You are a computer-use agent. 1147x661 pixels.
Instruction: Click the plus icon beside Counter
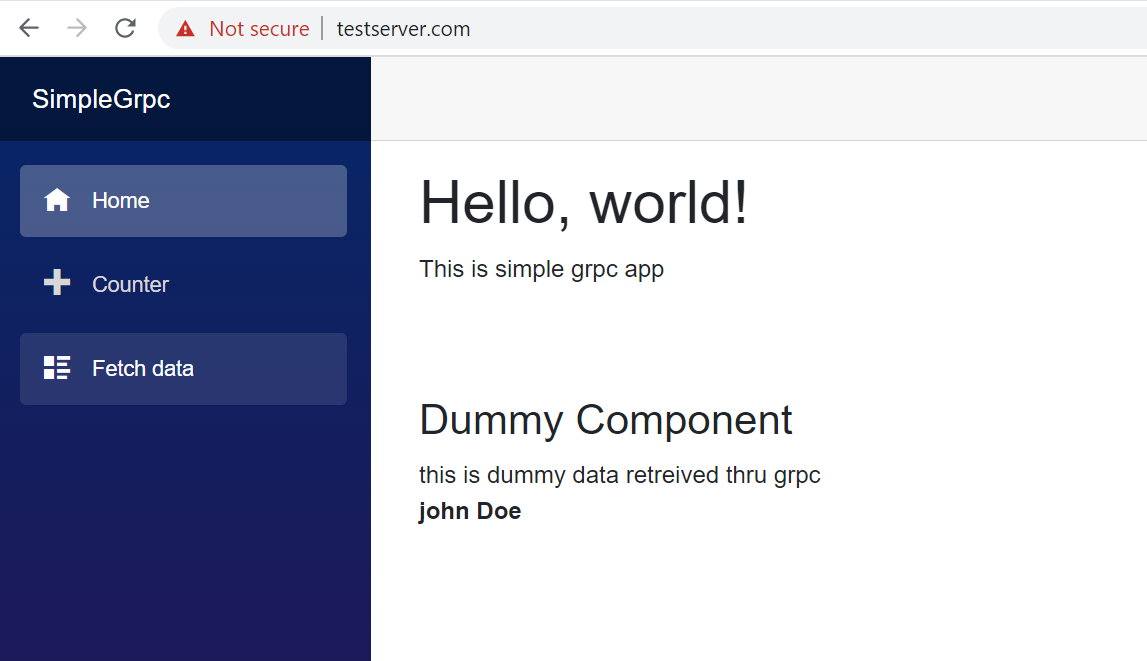(57, 283)
